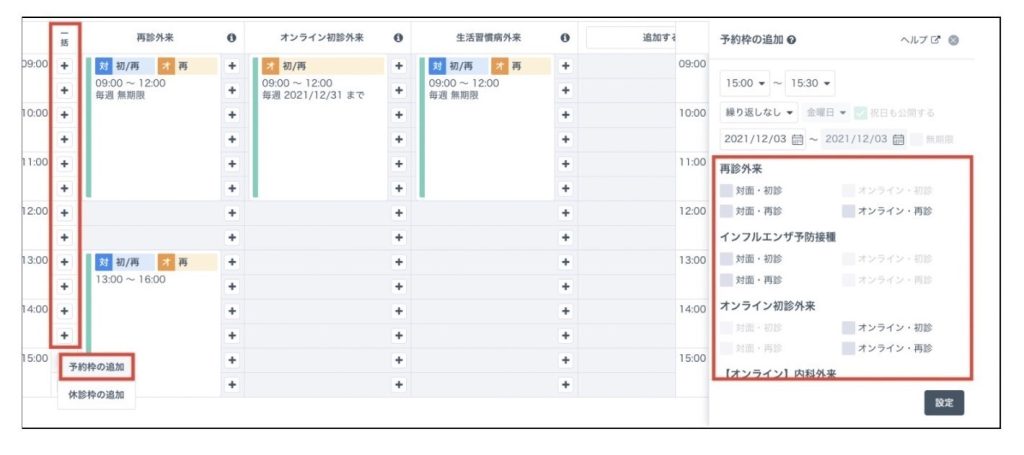The height and width of the screenshot is (455, 1024).
Task: Click info icon beside オンライン初診外来 header
Action: [x=398, y=38]
